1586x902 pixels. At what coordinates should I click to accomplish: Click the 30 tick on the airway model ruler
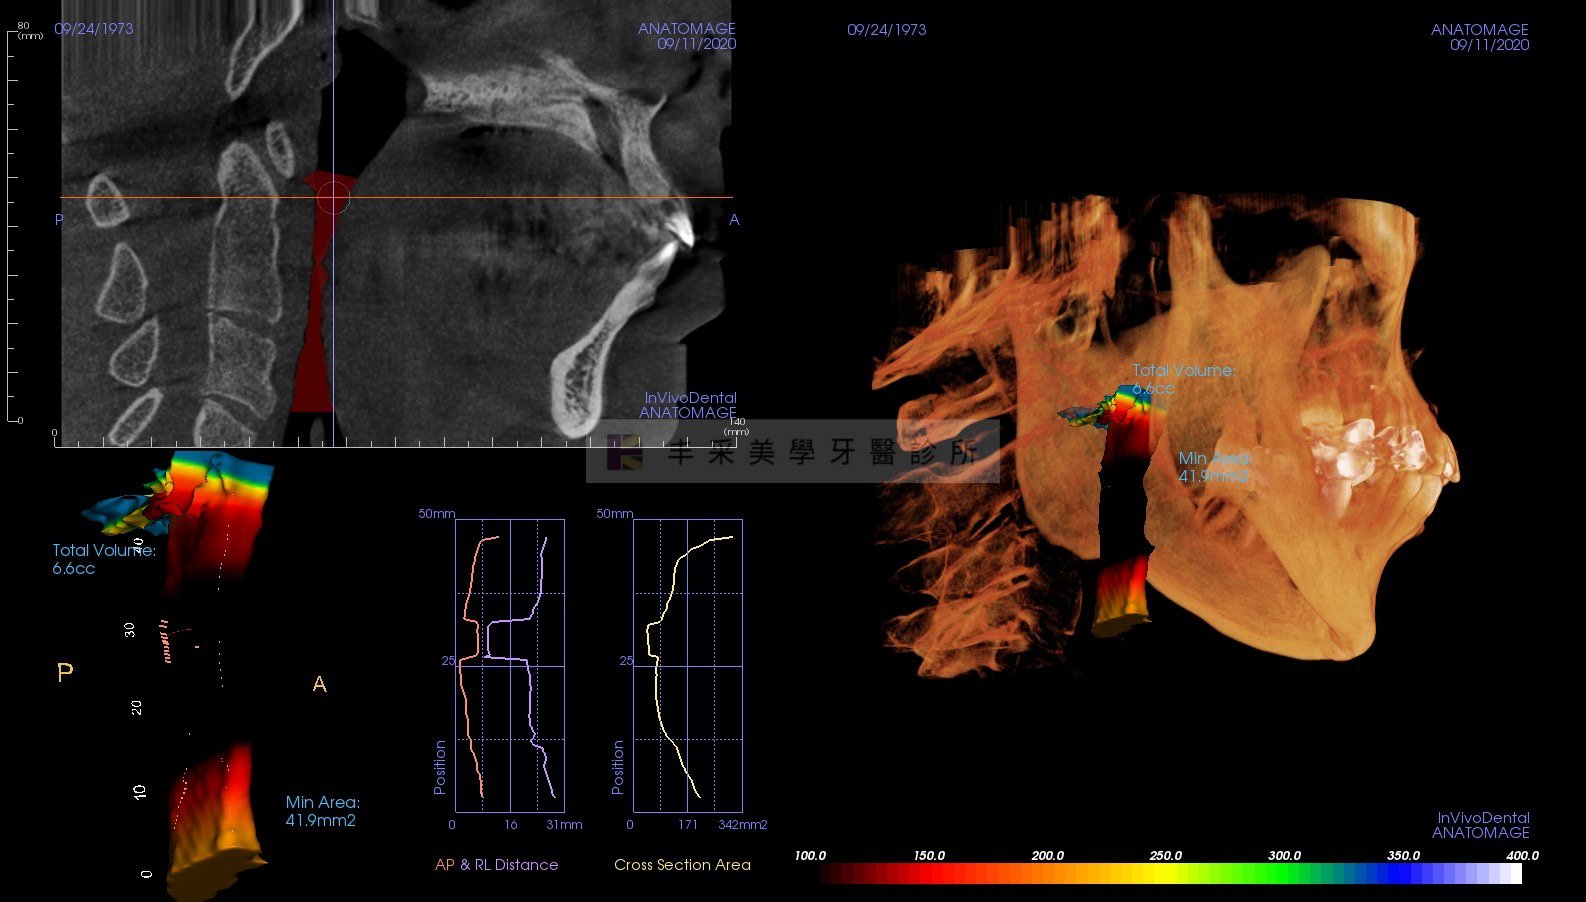[130, 629]
